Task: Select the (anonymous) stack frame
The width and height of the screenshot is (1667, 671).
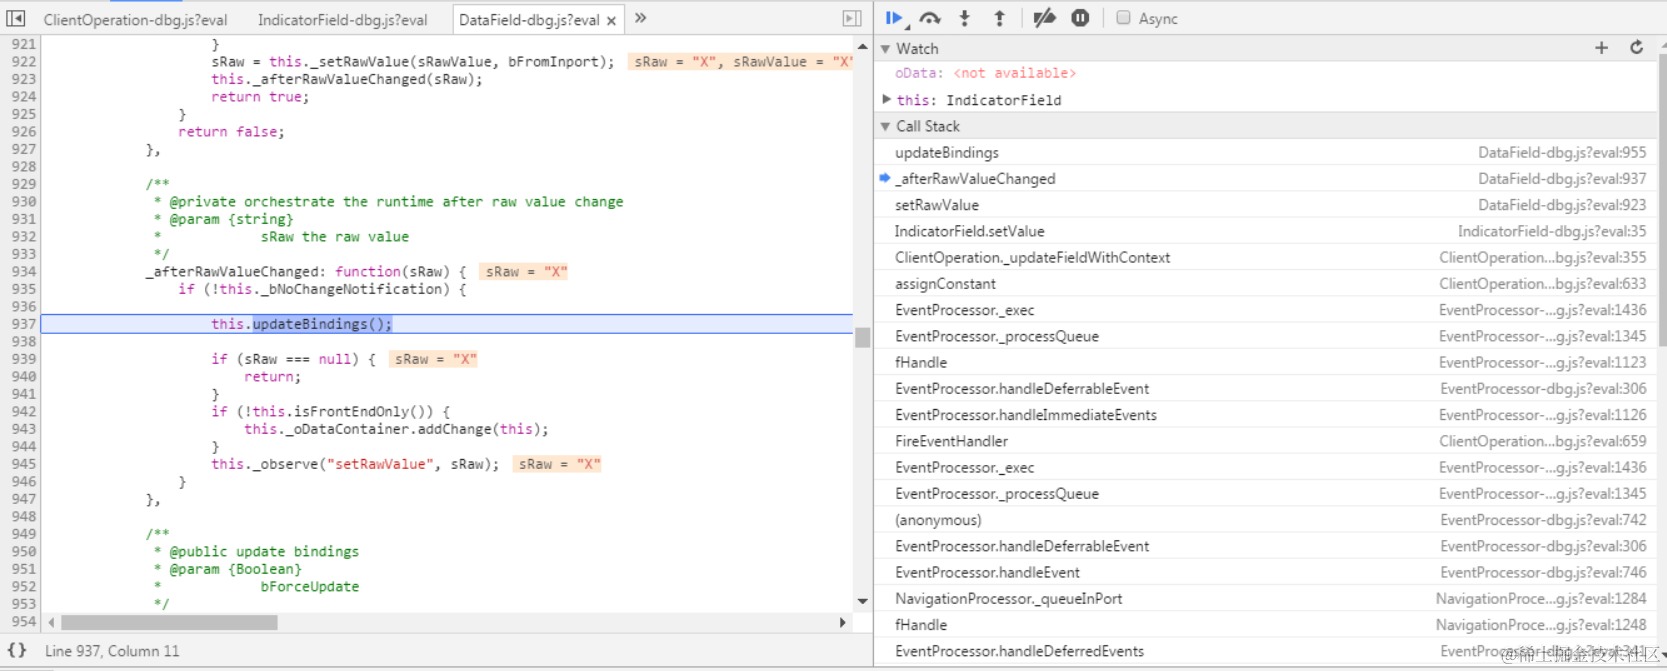Action: pos(1265,520)
